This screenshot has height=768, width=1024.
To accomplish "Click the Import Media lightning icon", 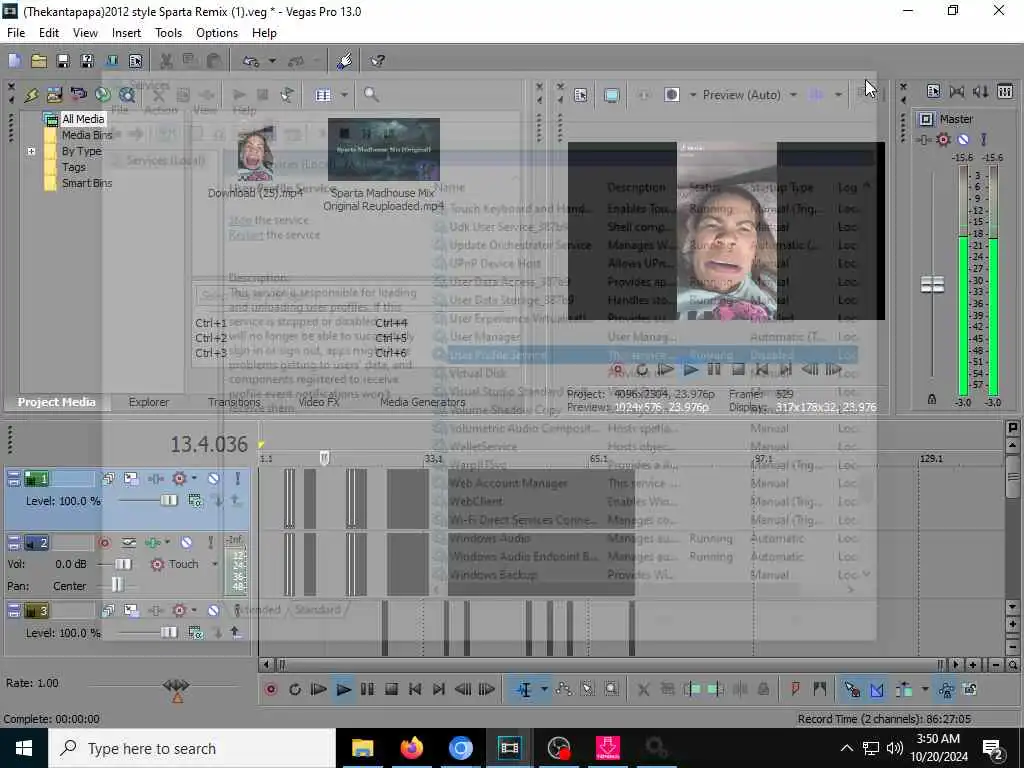I will click(31, 95).
